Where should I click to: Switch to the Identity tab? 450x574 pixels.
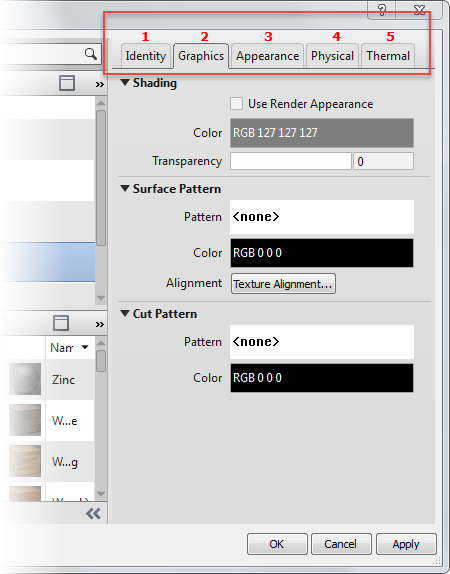tap(146, 56)
